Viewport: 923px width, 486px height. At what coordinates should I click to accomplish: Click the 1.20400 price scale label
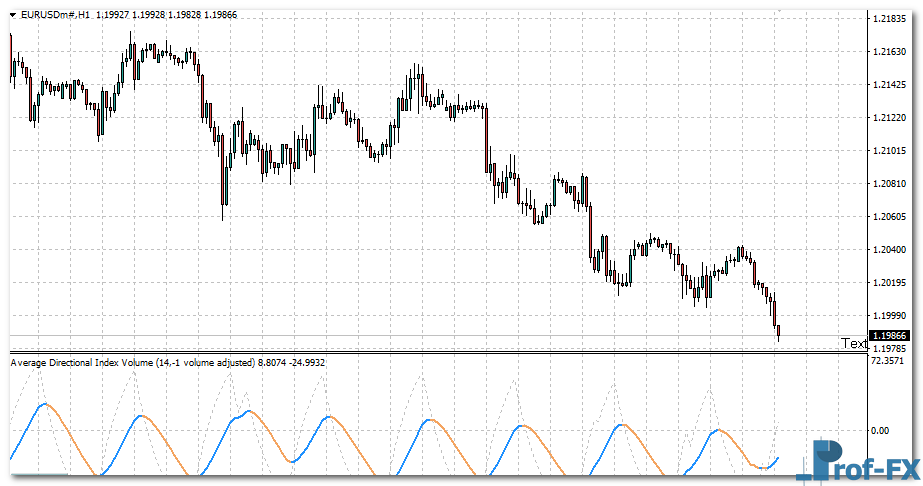[x=889, y=250]
